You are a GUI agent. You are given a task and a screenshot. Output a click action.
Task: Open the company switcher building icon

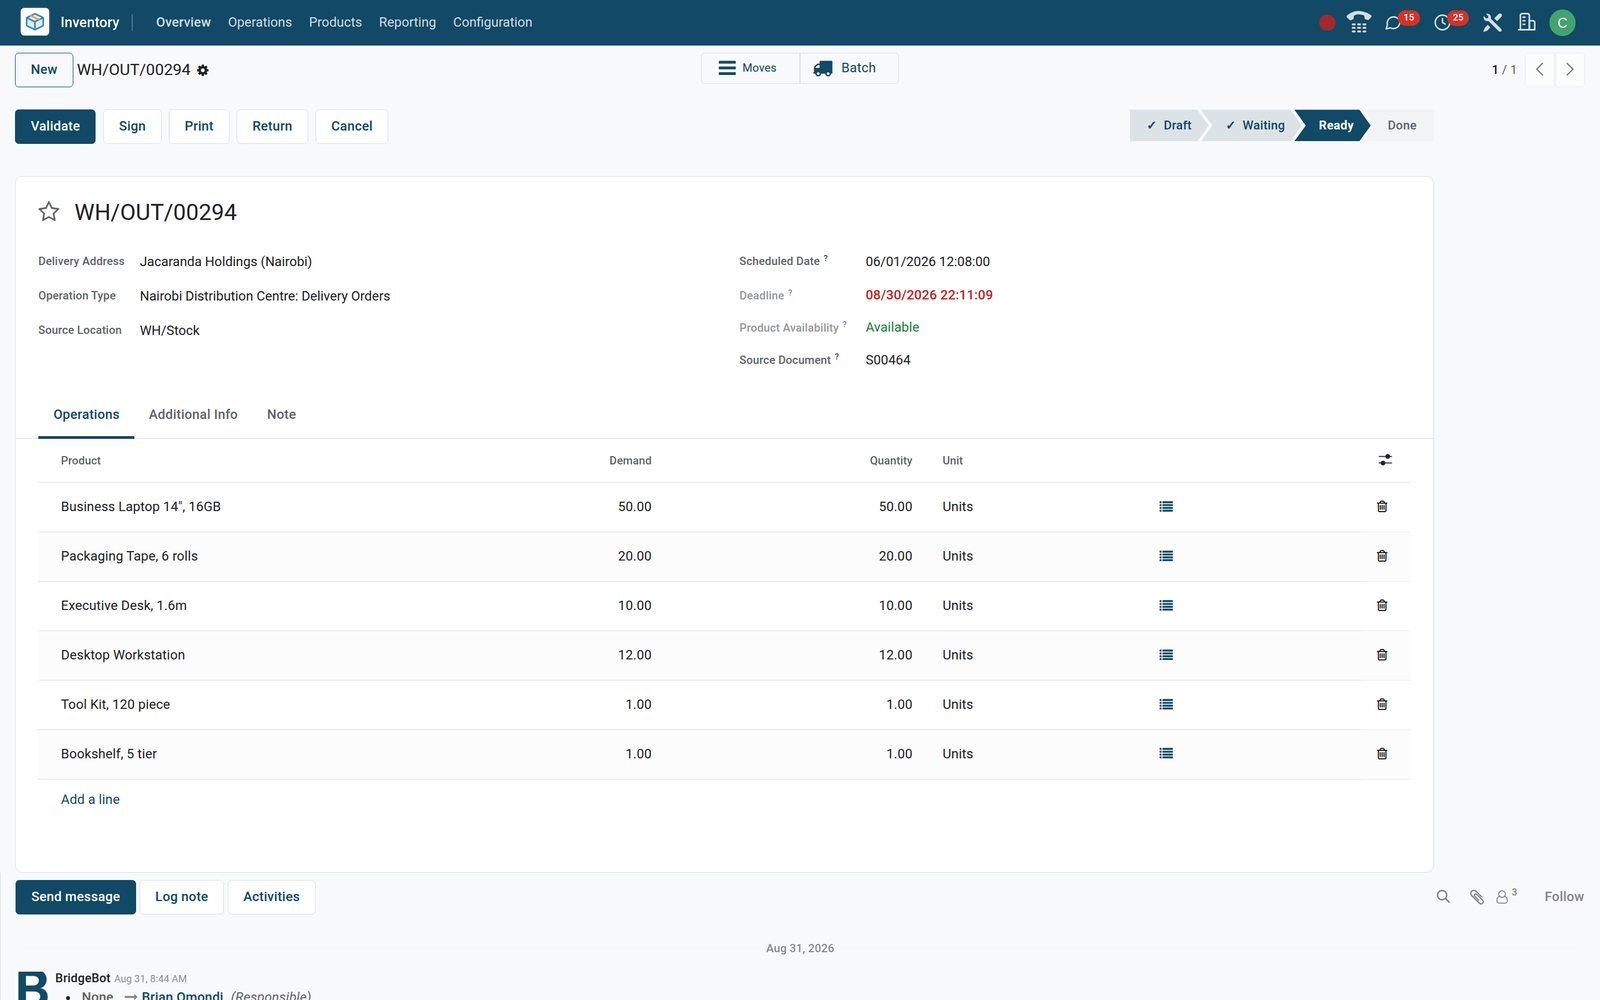(x=1527, y=22)
